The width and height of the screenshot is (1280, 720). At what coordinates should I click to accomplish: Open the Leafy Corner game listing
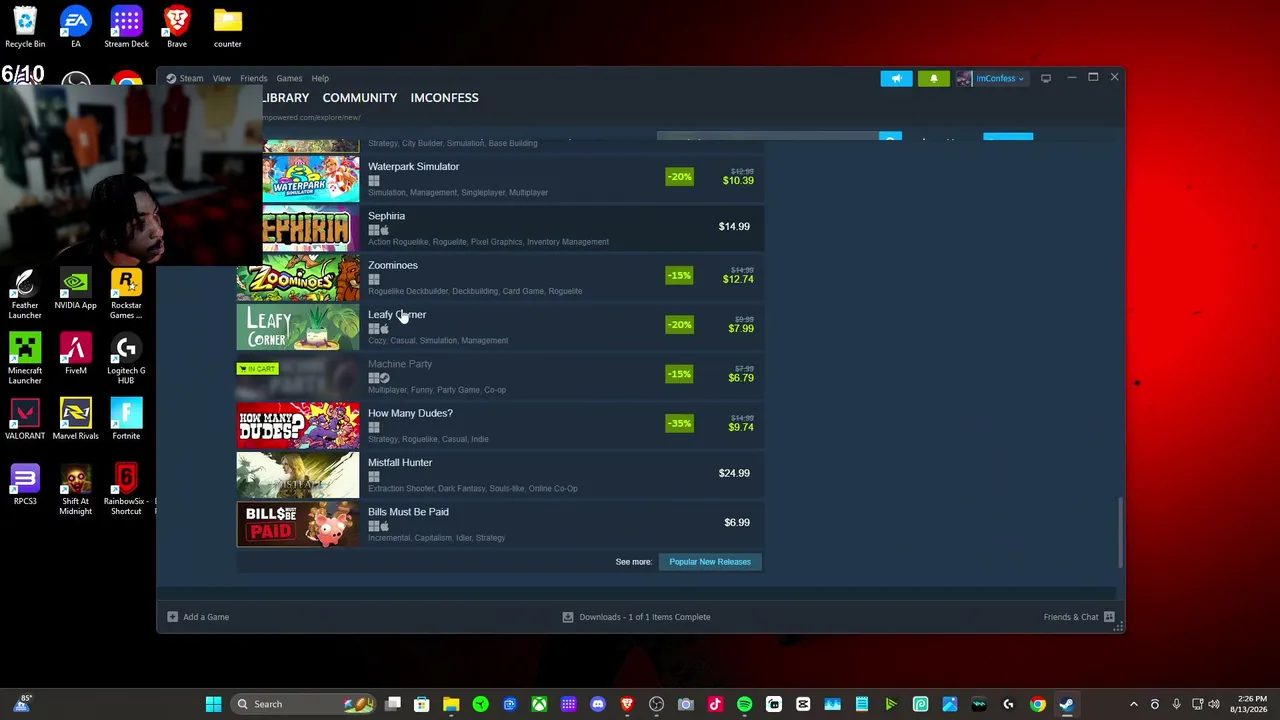pyautogui.click(x=500, y=327)
